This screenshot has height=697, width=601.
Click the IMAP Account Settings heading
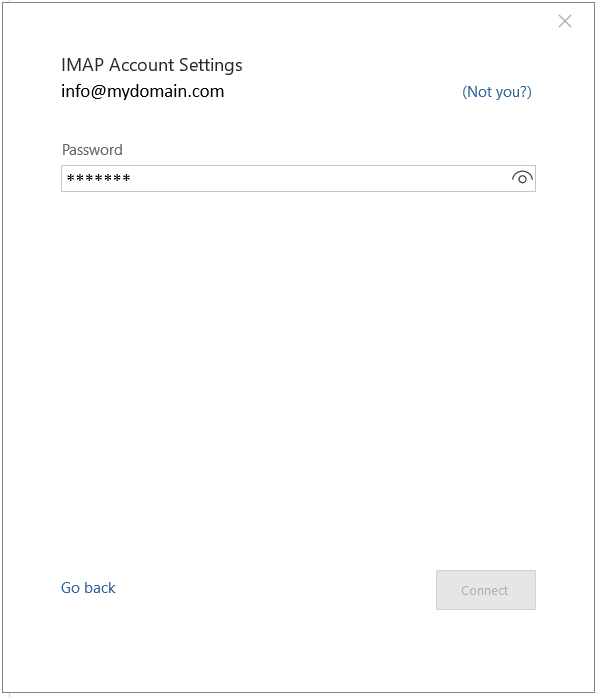coord(152,65)
